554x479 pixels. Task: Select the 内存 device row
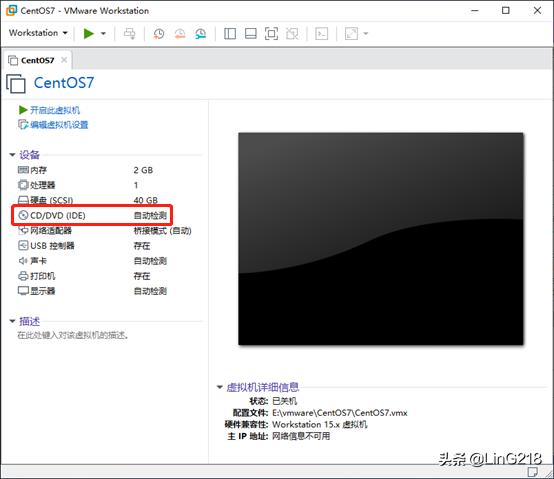[105, 170]
